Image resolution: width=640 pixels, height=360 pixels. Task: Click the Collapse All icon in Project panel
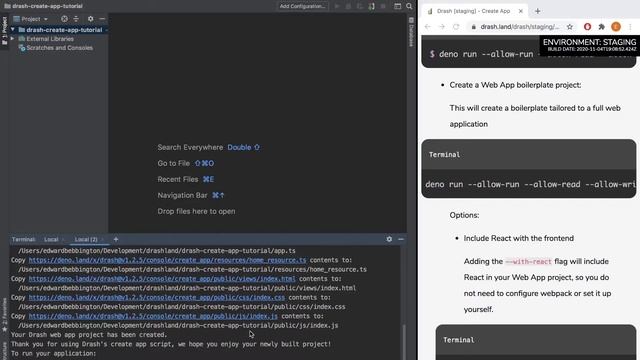click(x=76, y=19)
